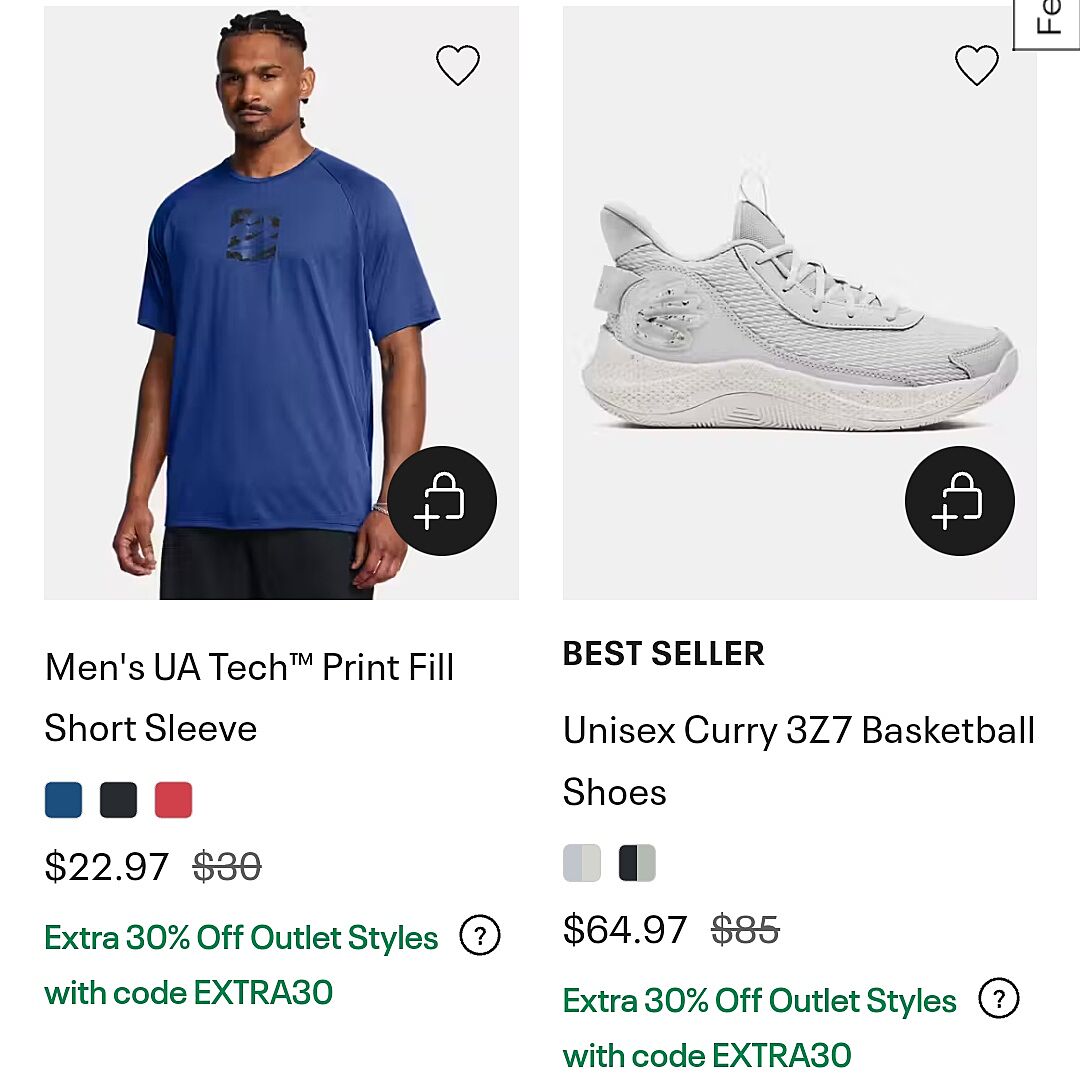Select the blue shirt color swatch

pyautogui.click(x=64, y=800)
